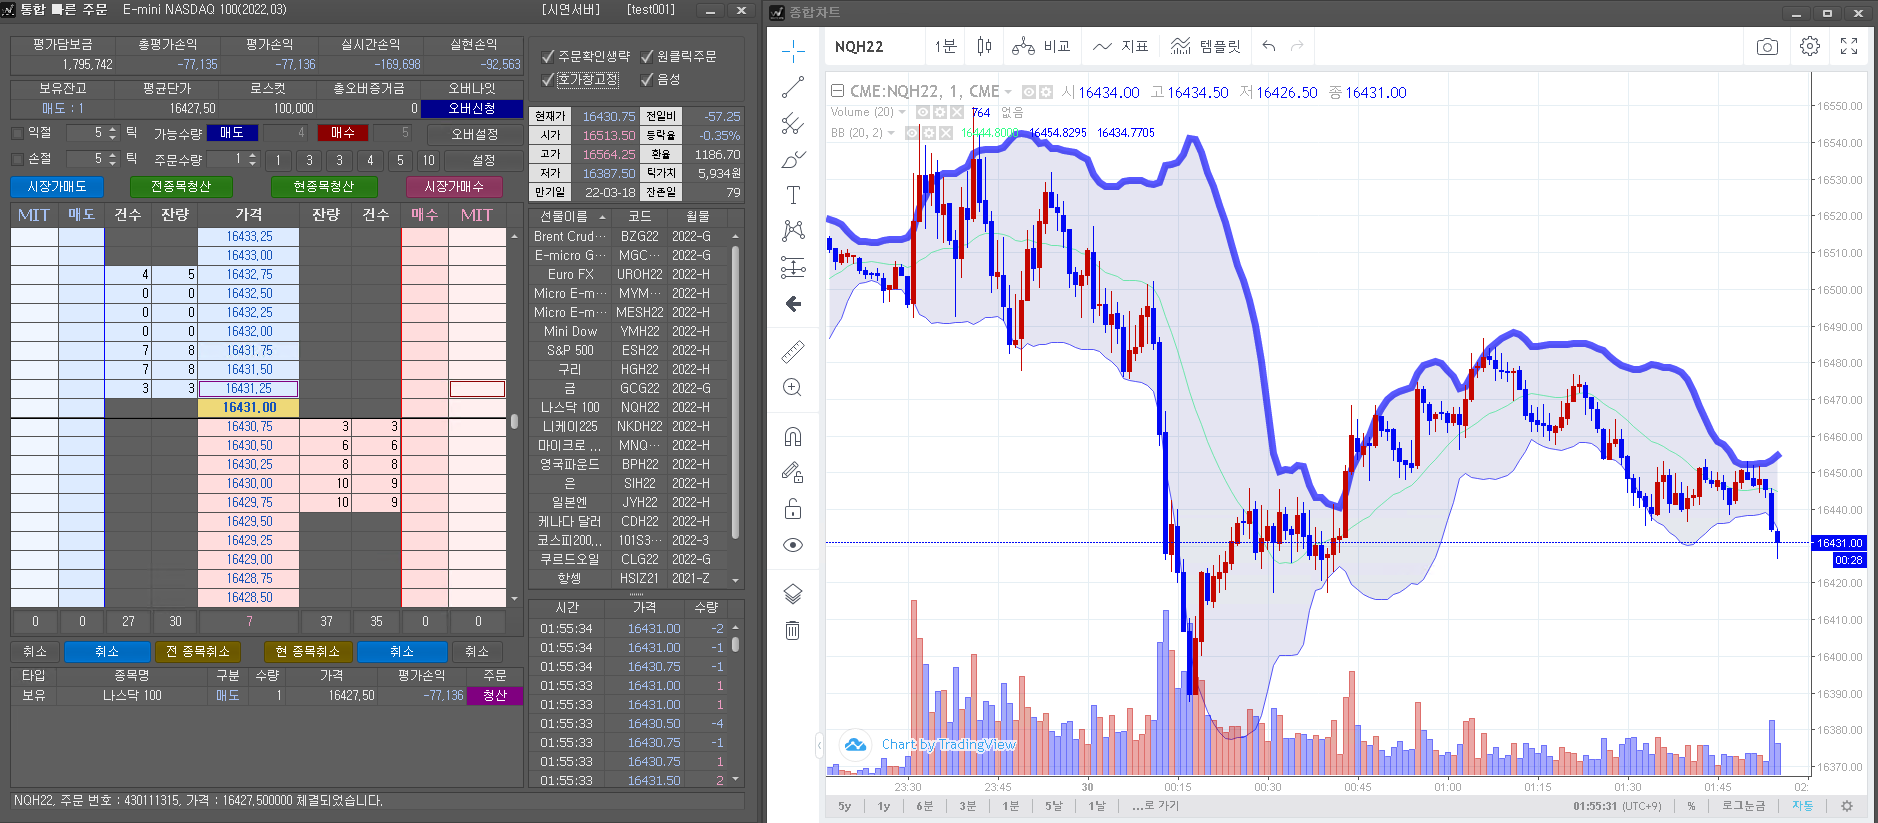Switch to the 5y time range
Screen dimensions: 1878x823
coord(845,806)
